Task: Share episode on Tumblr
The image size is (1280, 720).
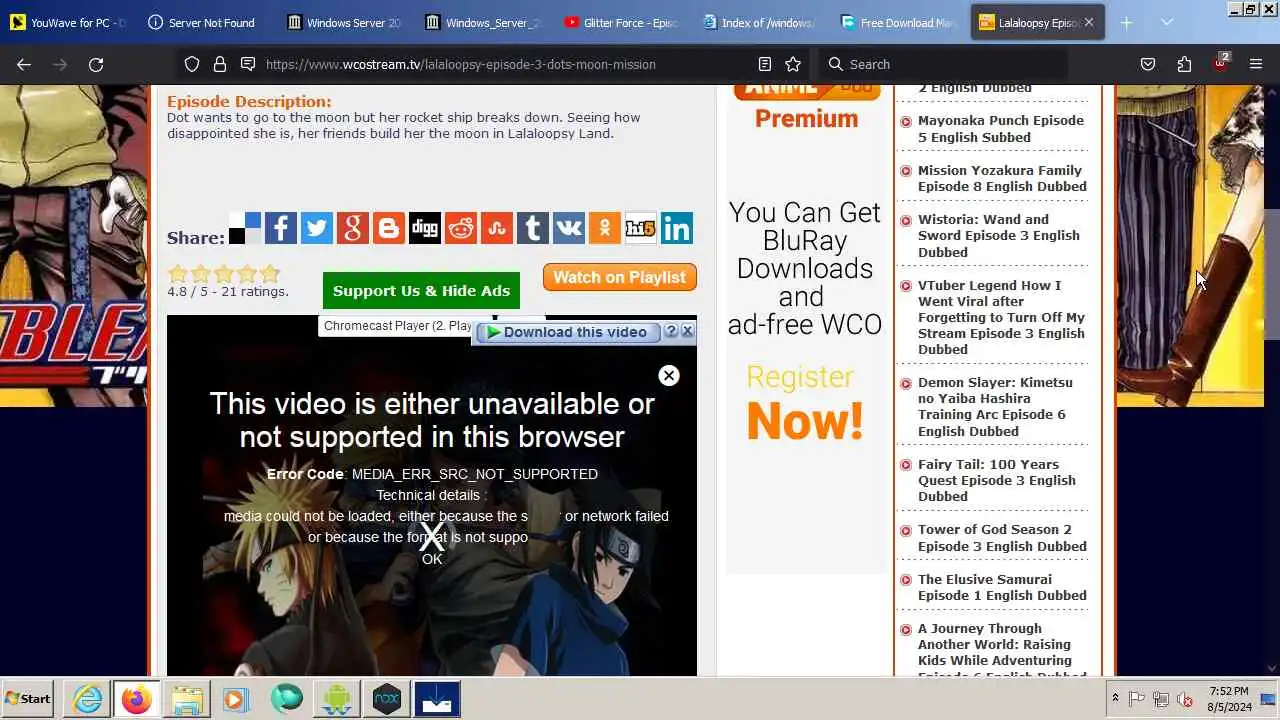Action: (533, 228)
